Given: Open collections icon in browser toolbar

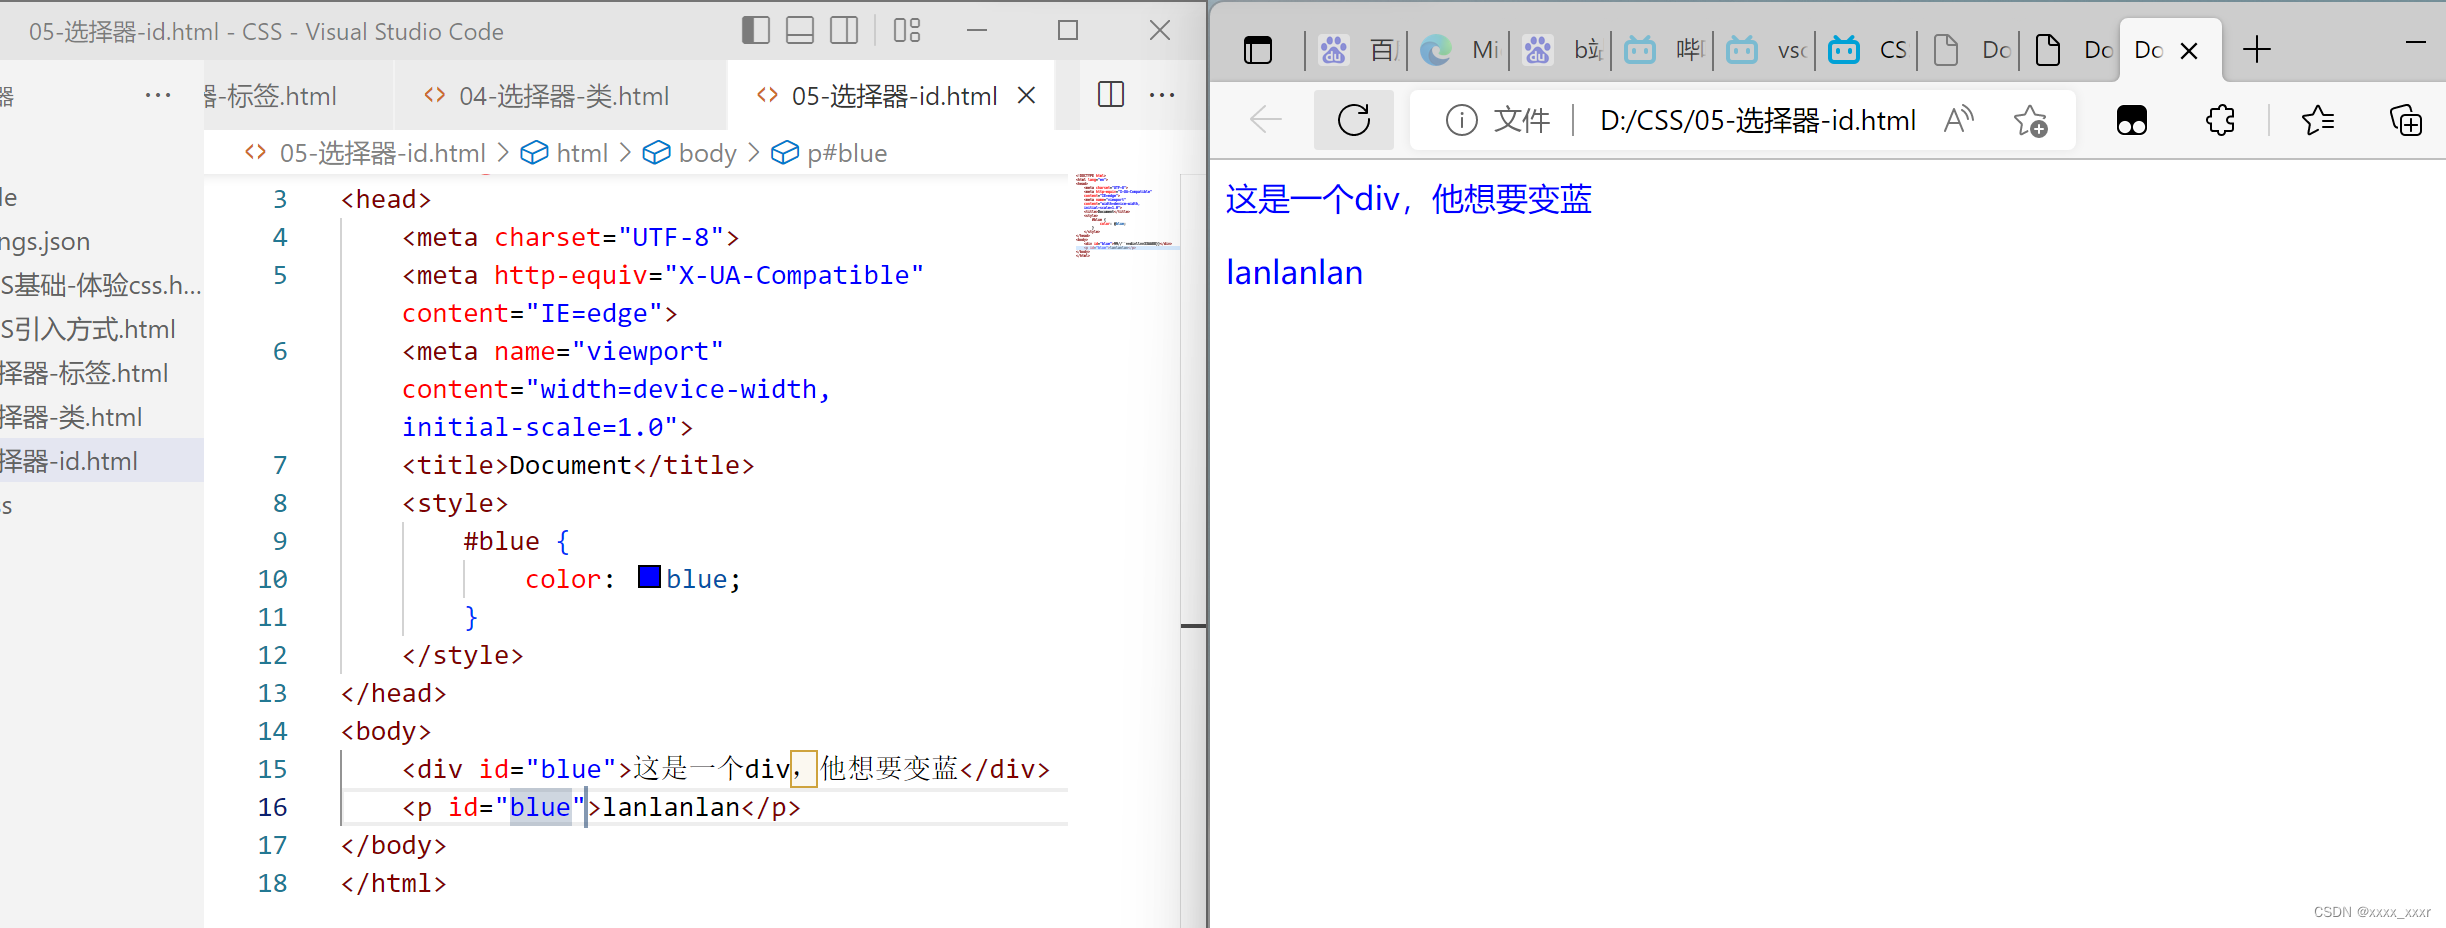Looking at the screenshot, I should (2406, 120).
